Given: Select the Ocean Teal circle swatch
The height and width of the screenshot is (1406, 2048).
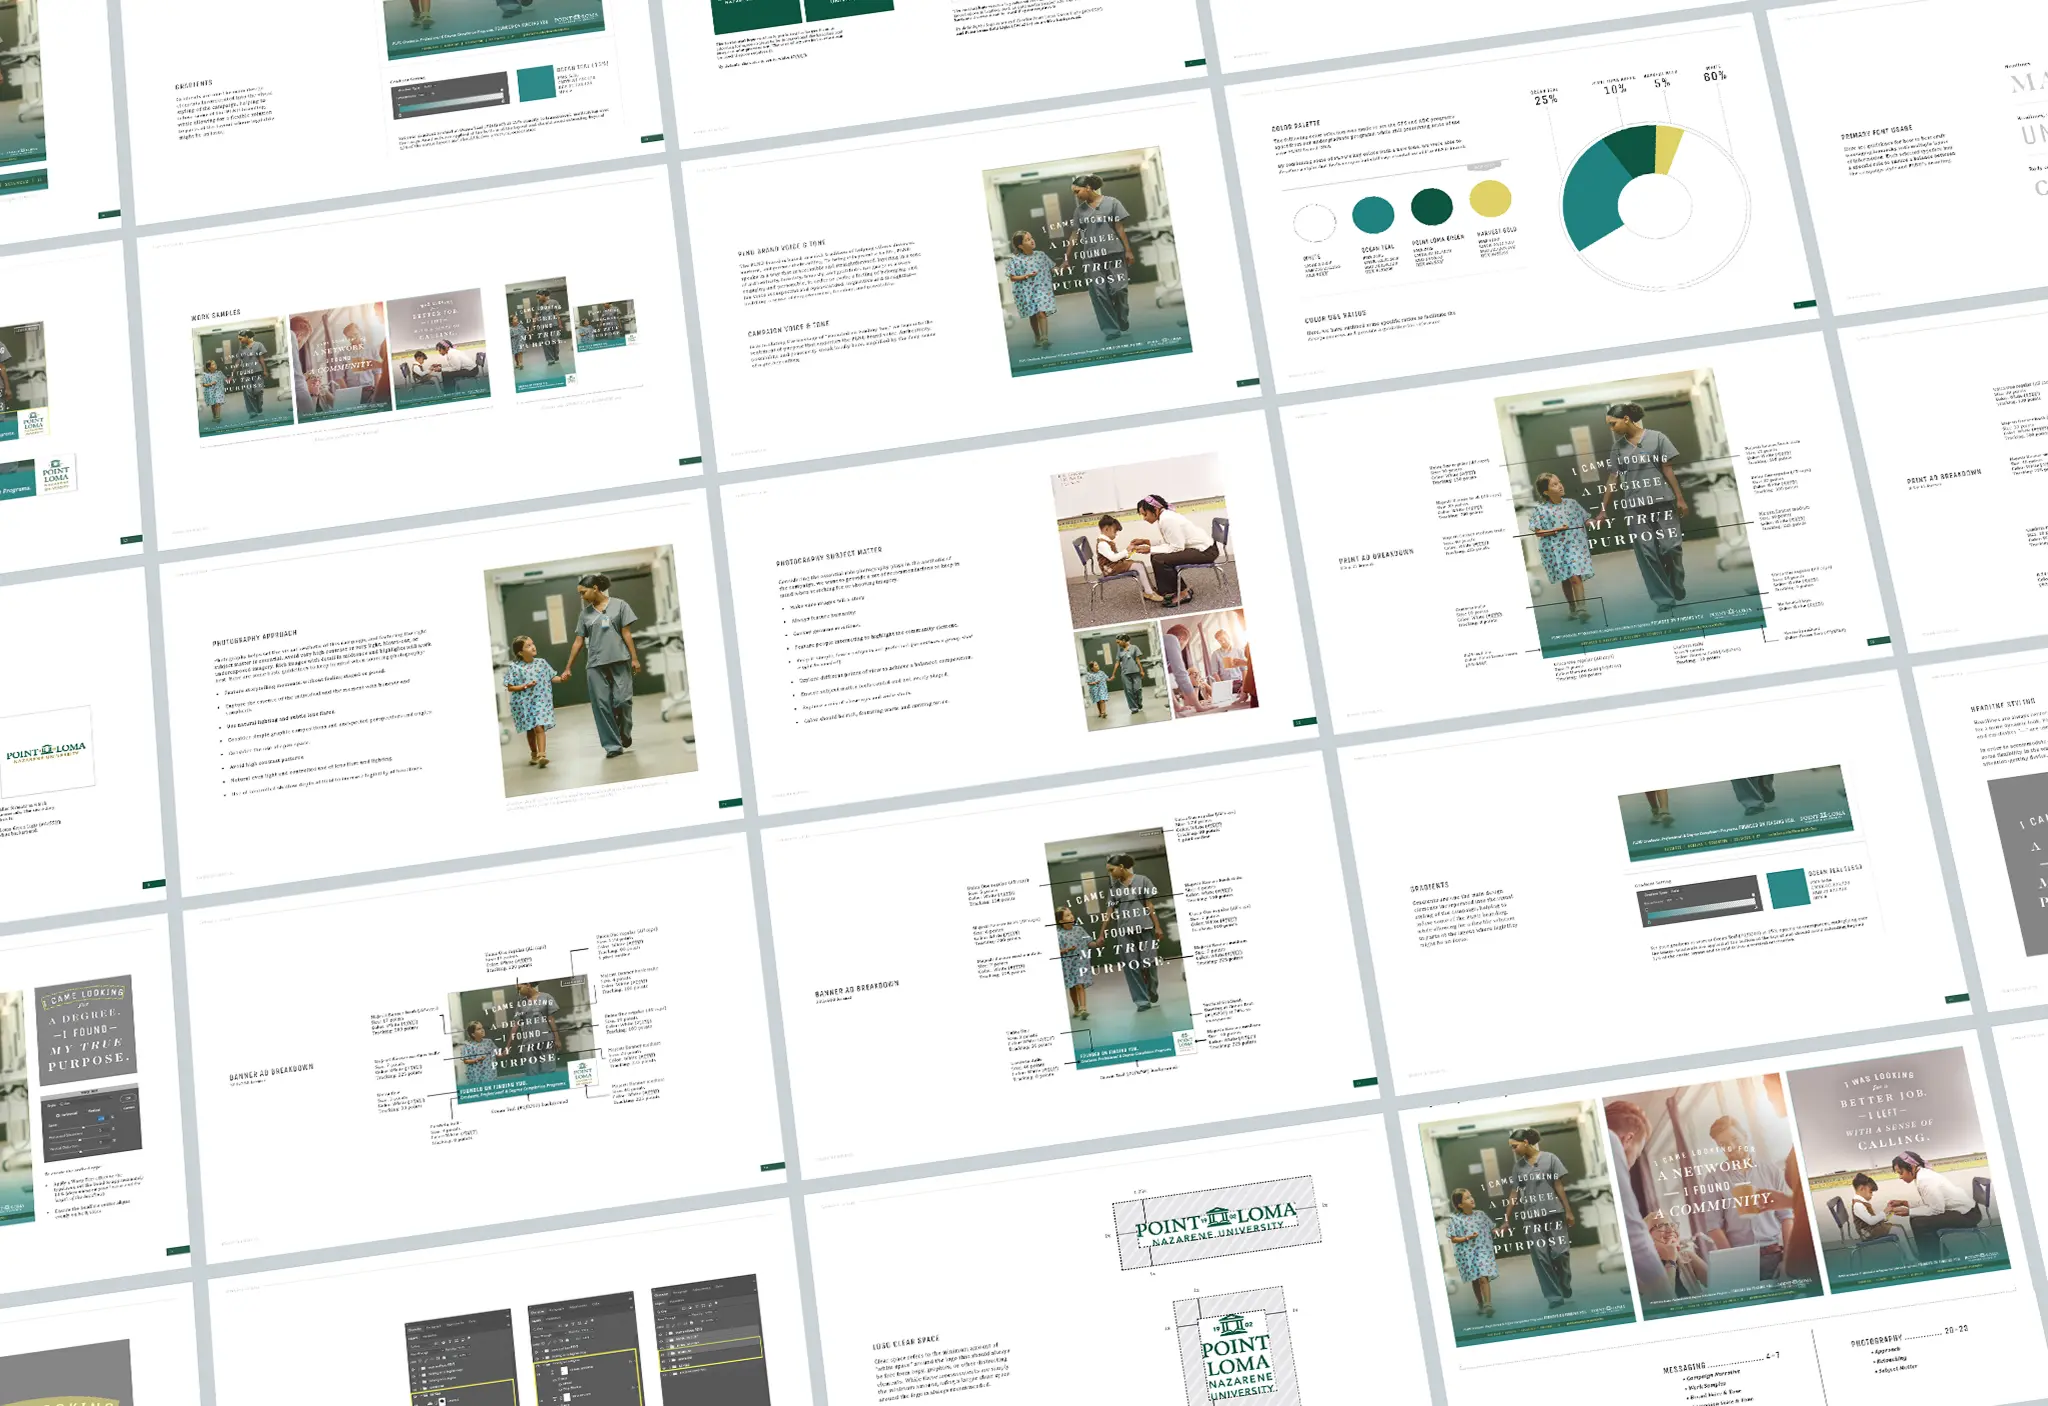Looking at the screenshot, I should [x=1373, y=215].
